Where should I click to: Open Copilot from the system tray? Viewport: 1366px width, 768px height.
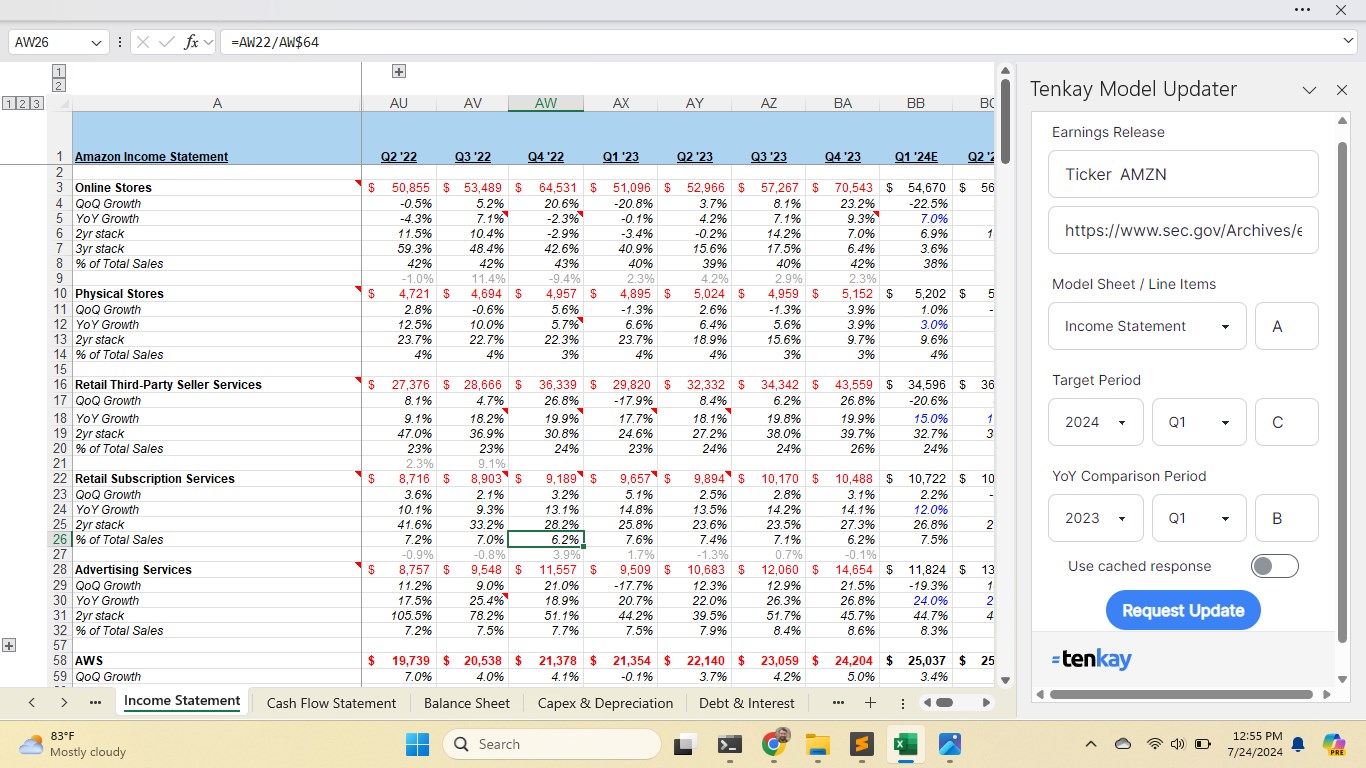tap(1334, 744)
